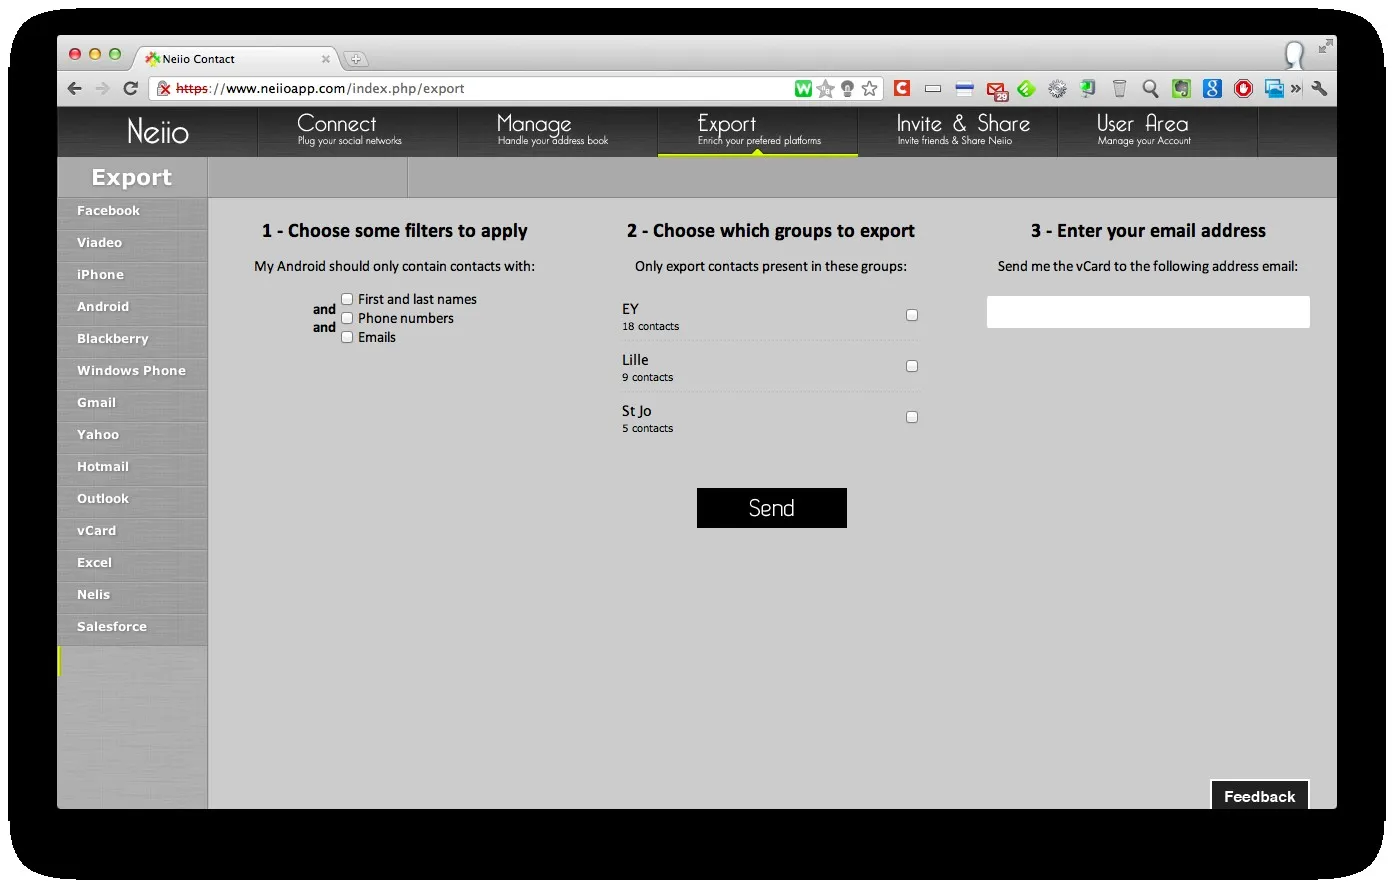The image size is (1394, 888).
Task: Open the User Area tab
Action: click(1157, 131)
